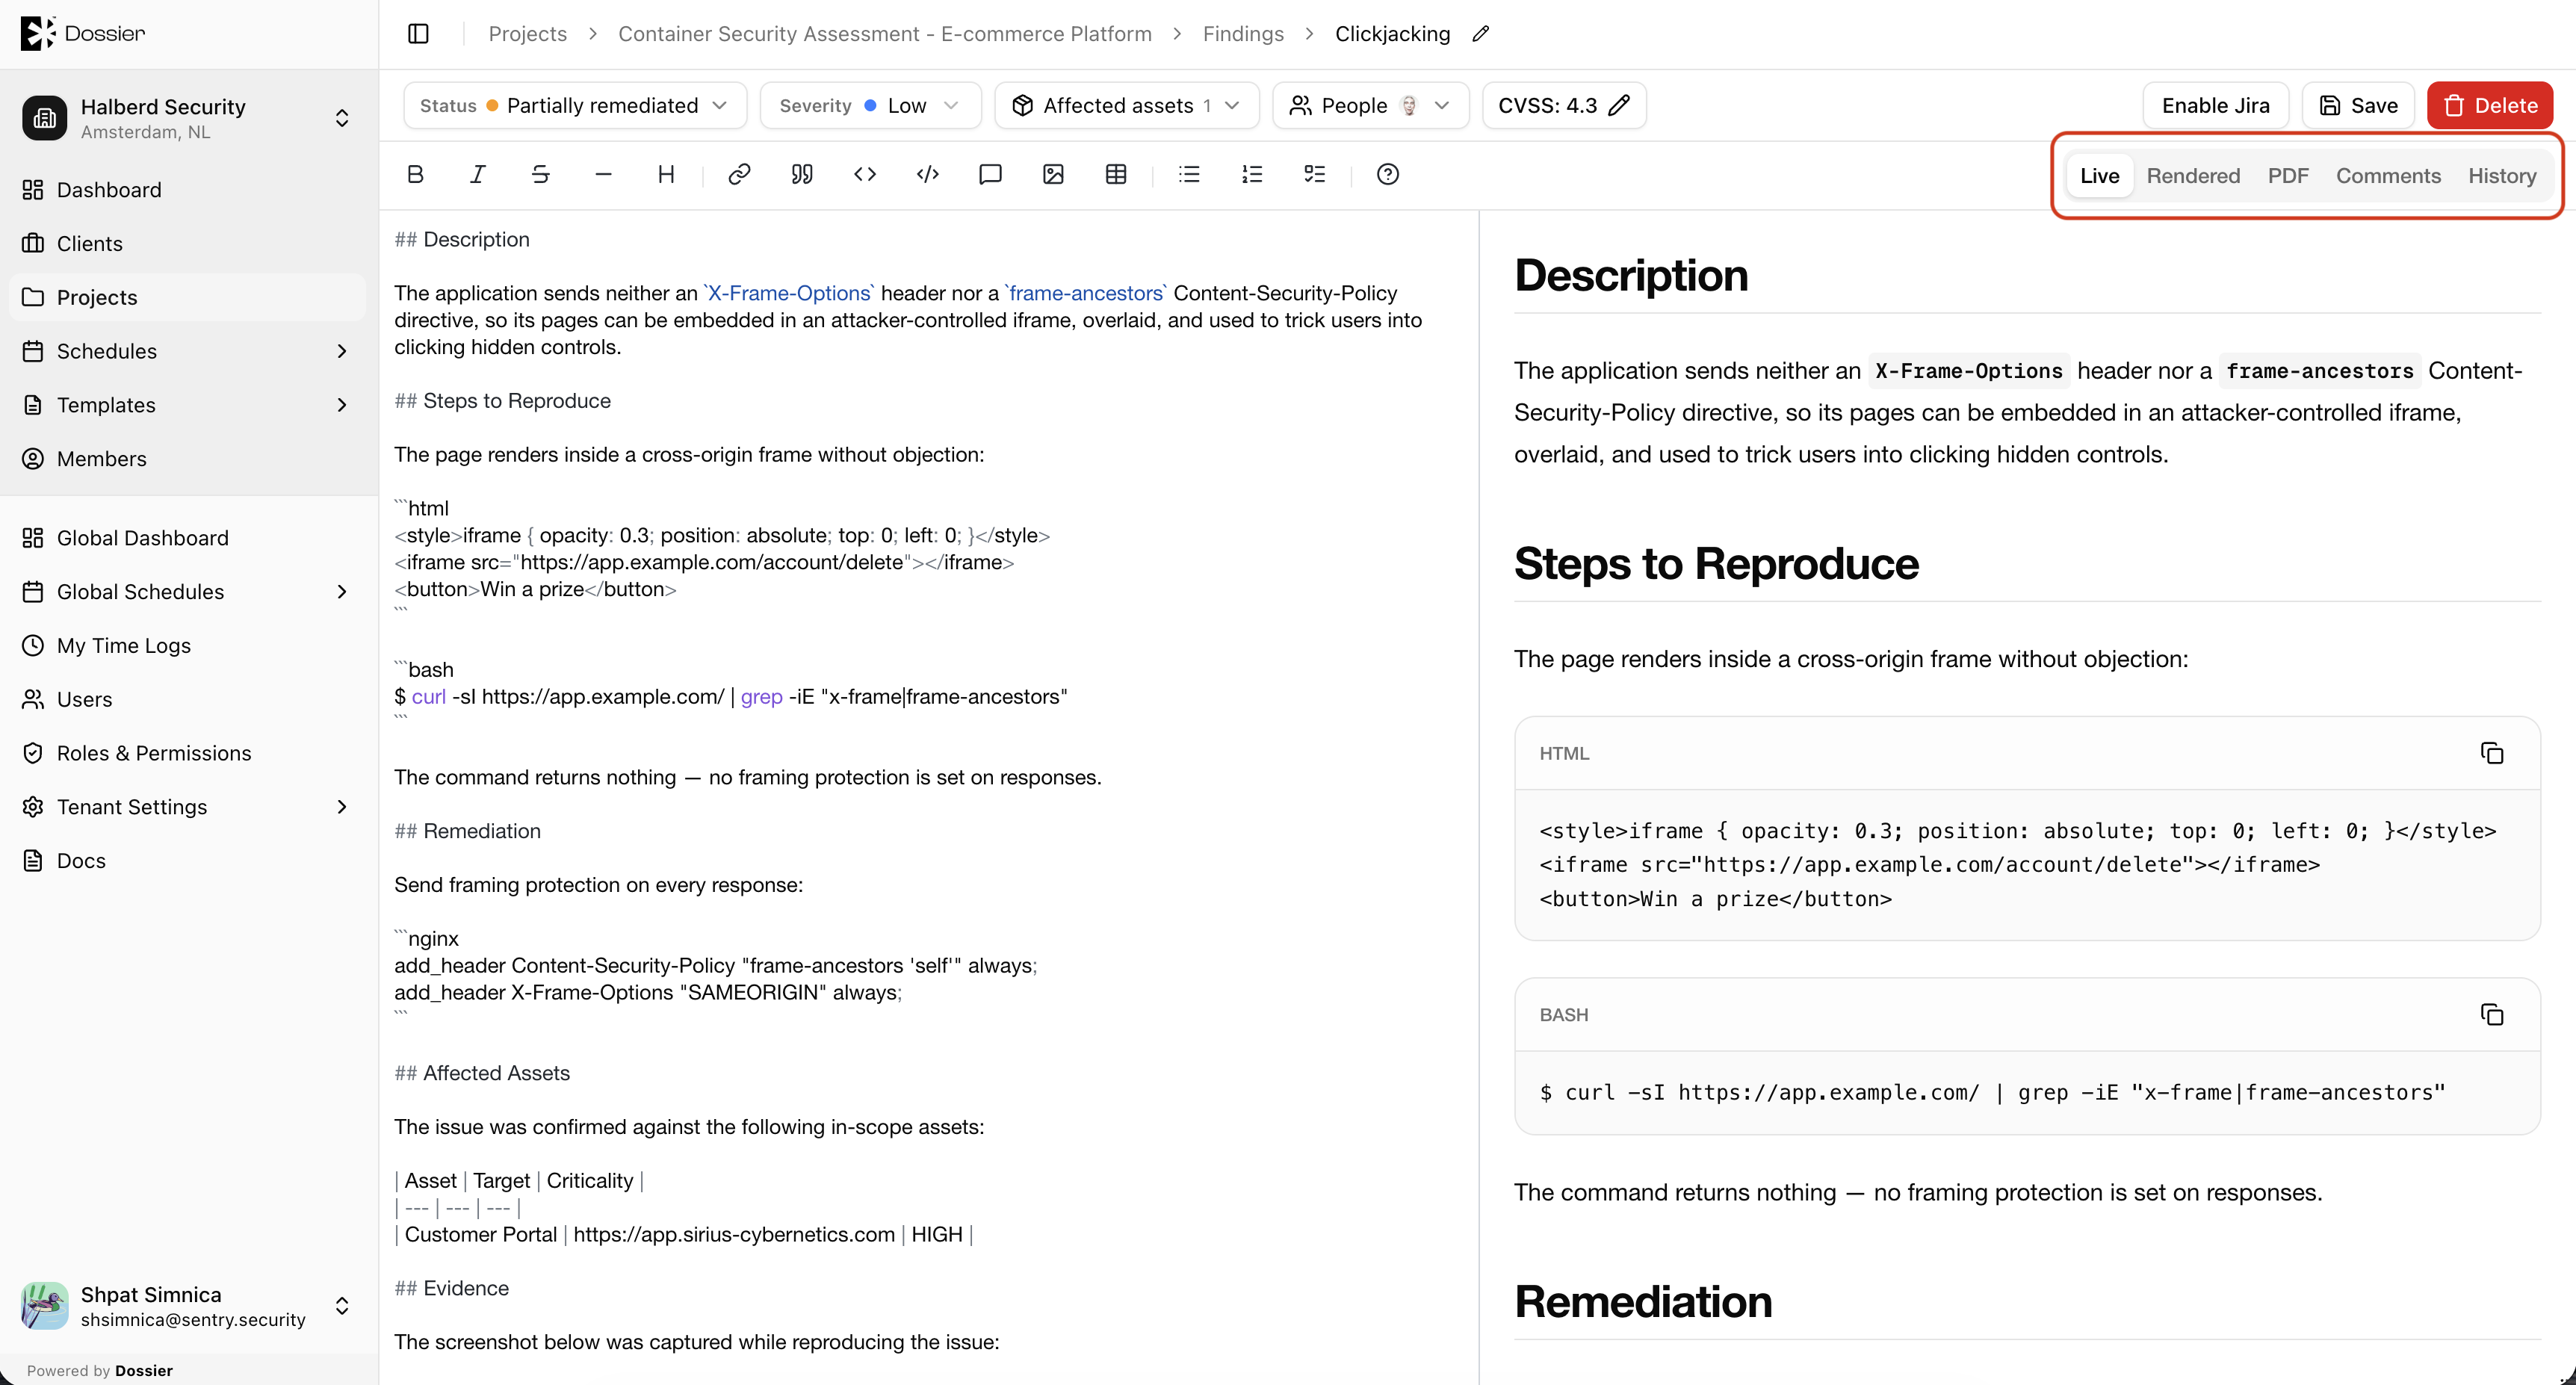The height and width of the screenshot is (1385, 2576).
Task: Open the History tab
Action: (2502, 176)
